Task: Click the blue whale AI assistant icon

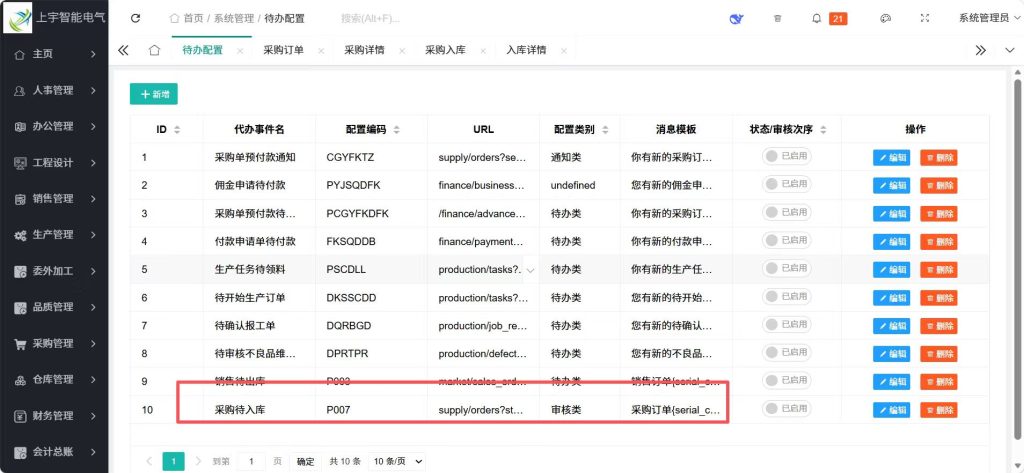Action: pyautogui.click(x=737, y=18)
